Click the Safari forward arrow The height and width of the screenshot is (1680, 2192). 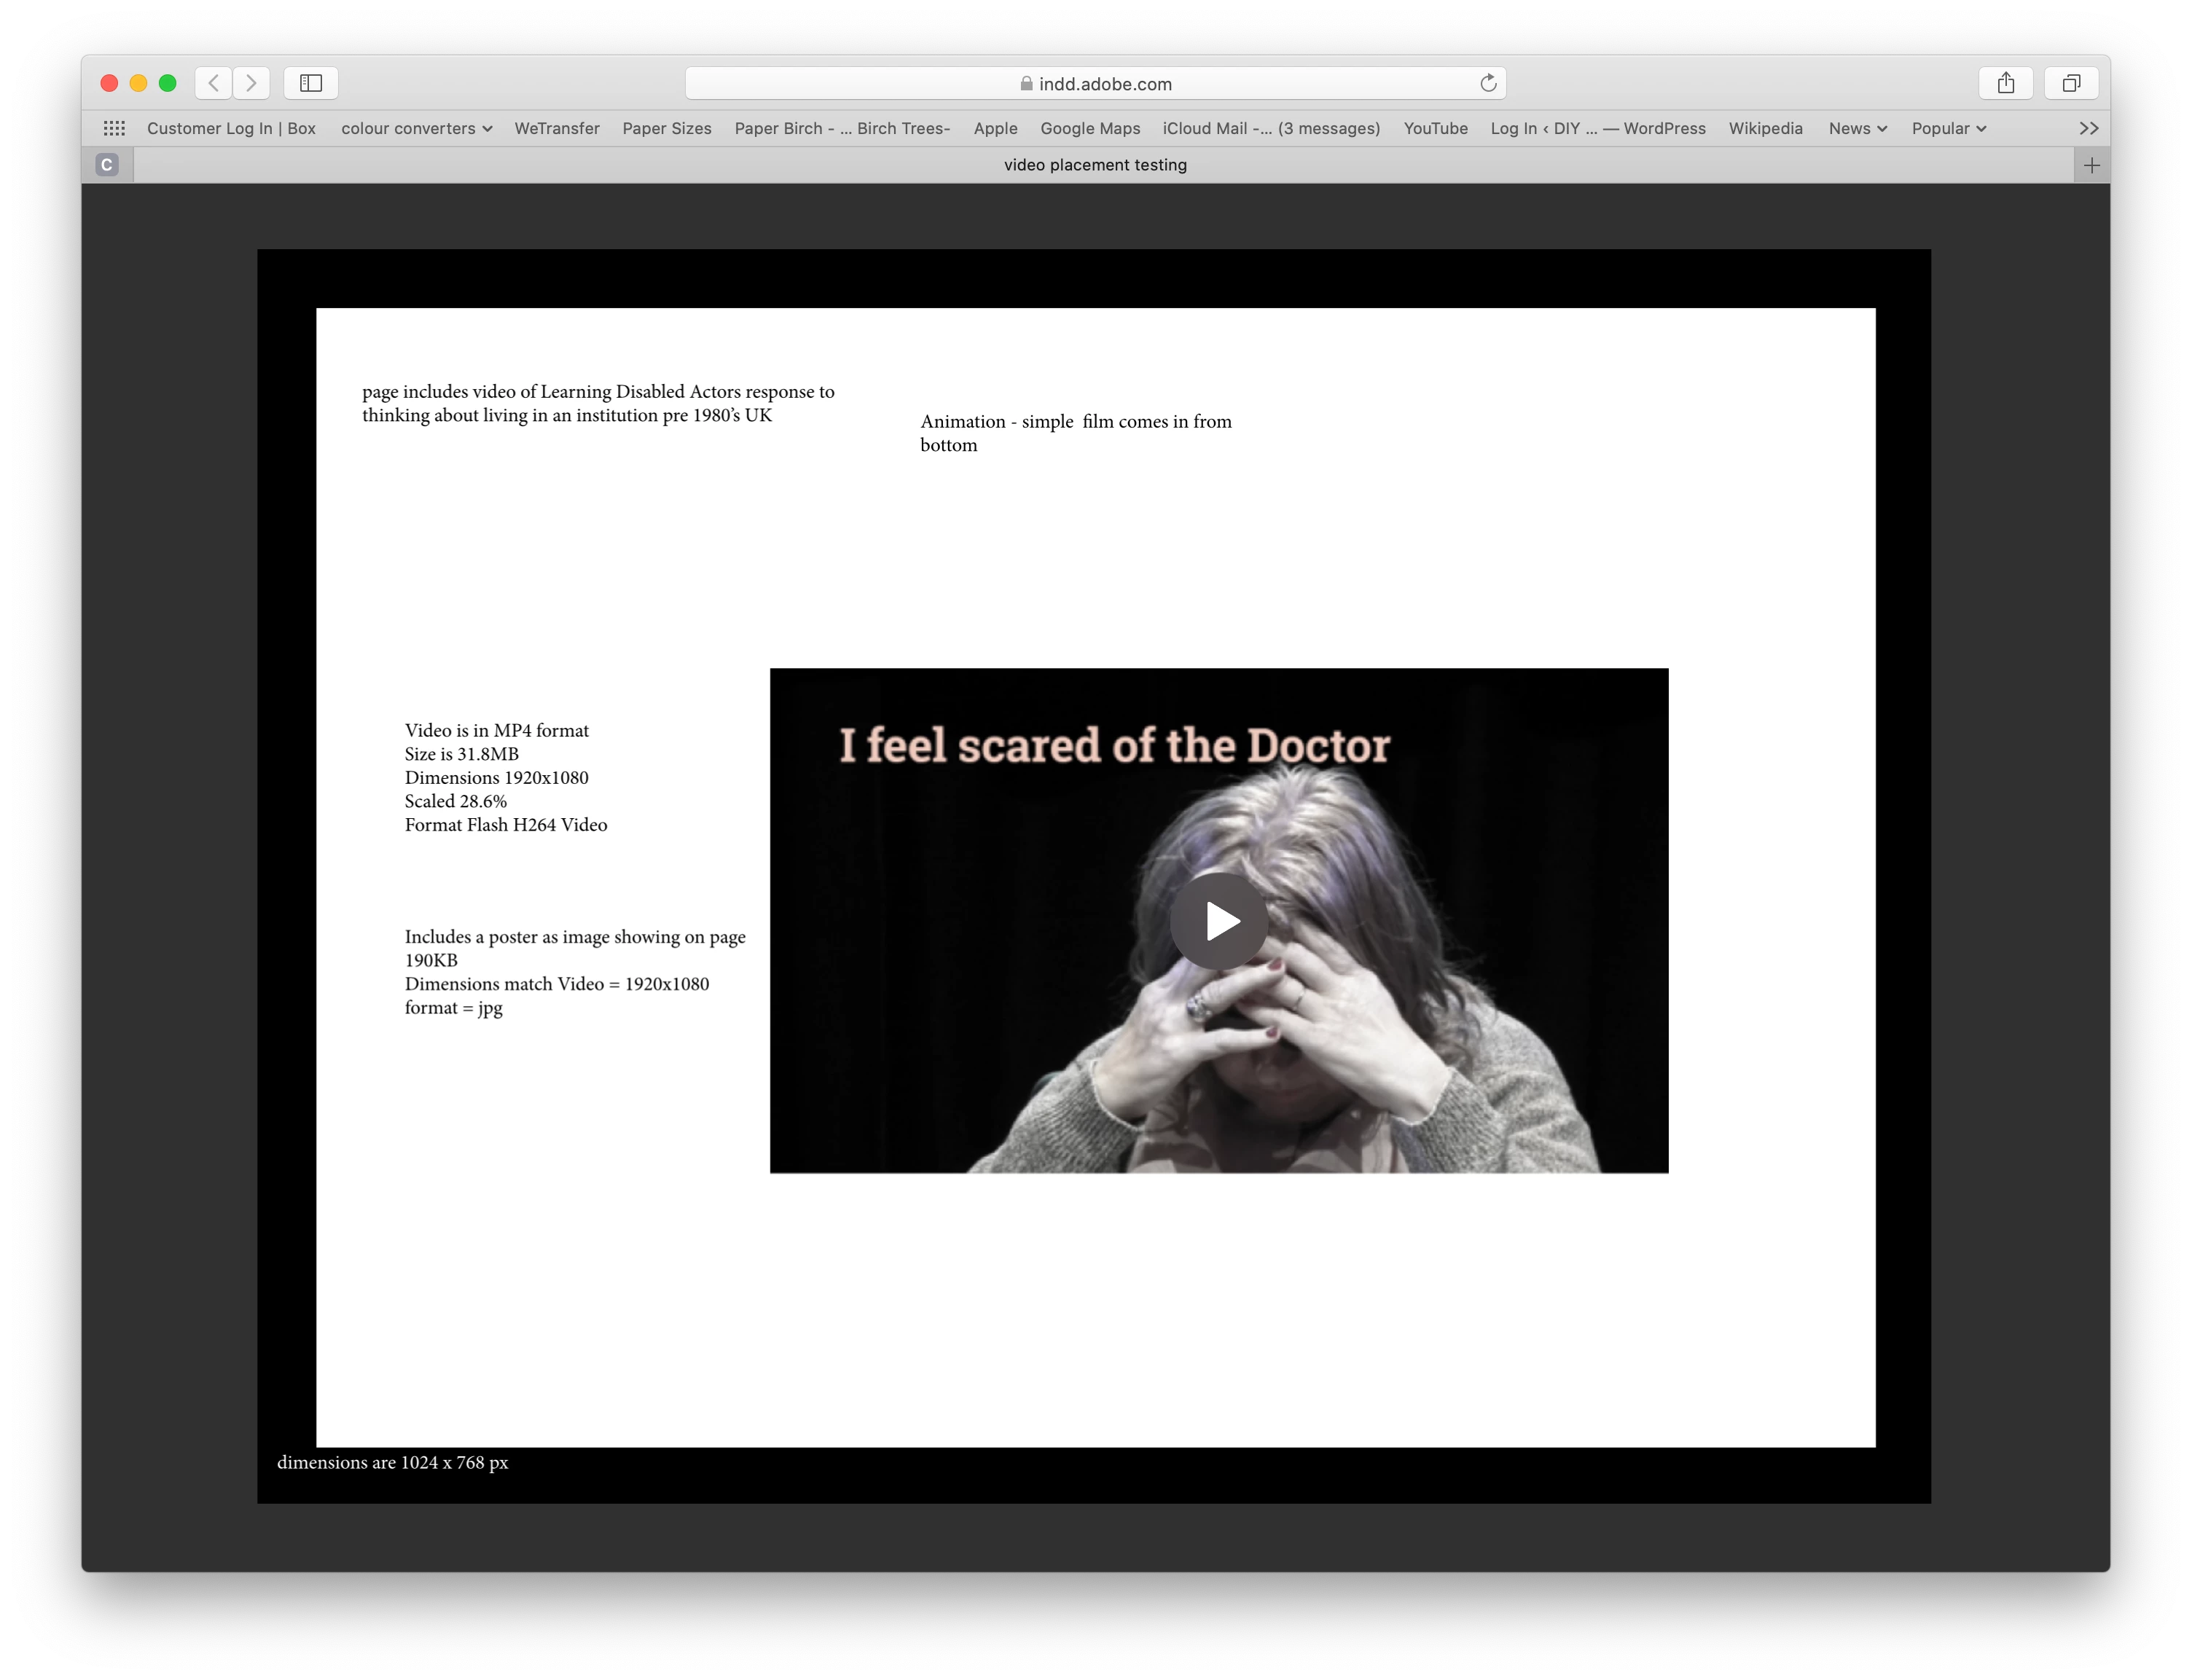pyautogui.click(x=251, y=83)
